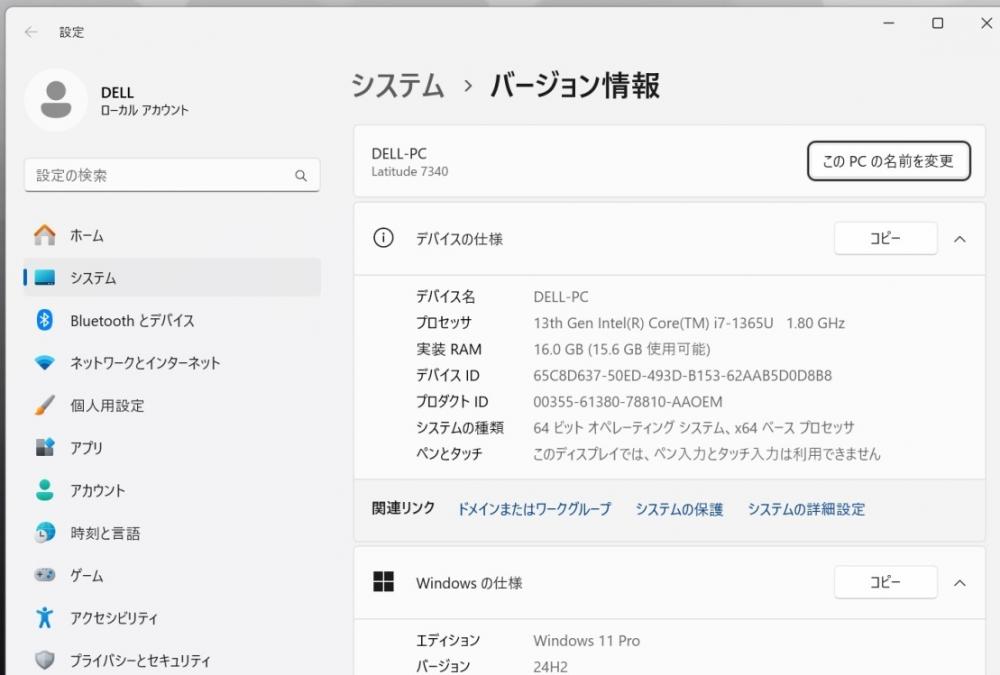The width and height of the screenshot is (1000, 675).
Task: Click the アカウント person icon
Action: pyautogui.click(x=45, y=490)
